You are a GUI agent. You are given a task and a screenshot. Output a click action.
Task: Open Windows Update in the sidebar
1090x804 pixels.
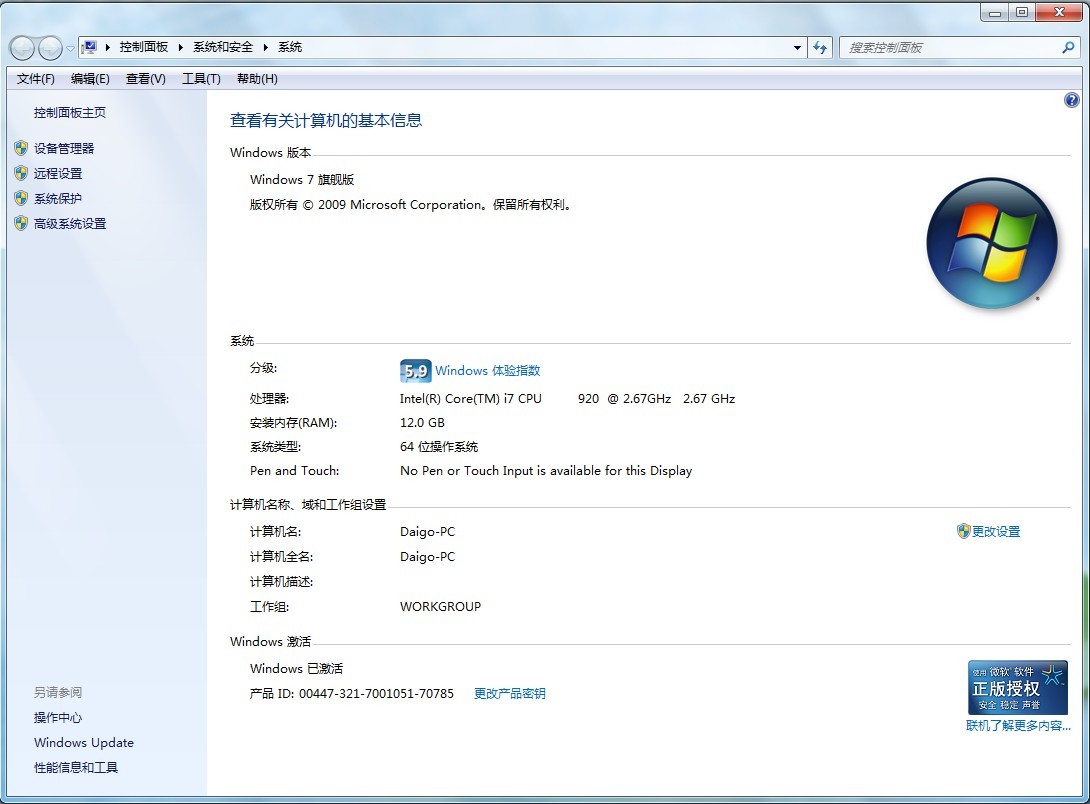click(x=83, y=743)
